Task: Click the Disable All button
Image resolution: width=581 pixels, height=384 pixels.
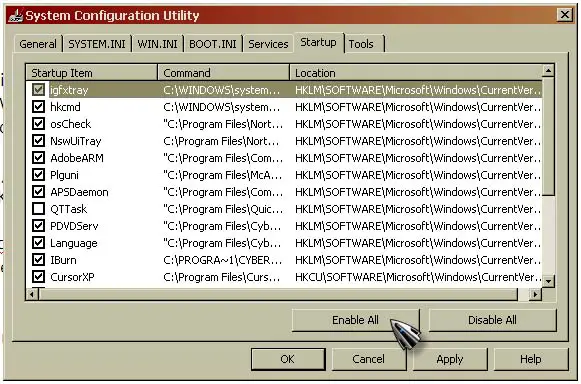Action: (492, 320)
